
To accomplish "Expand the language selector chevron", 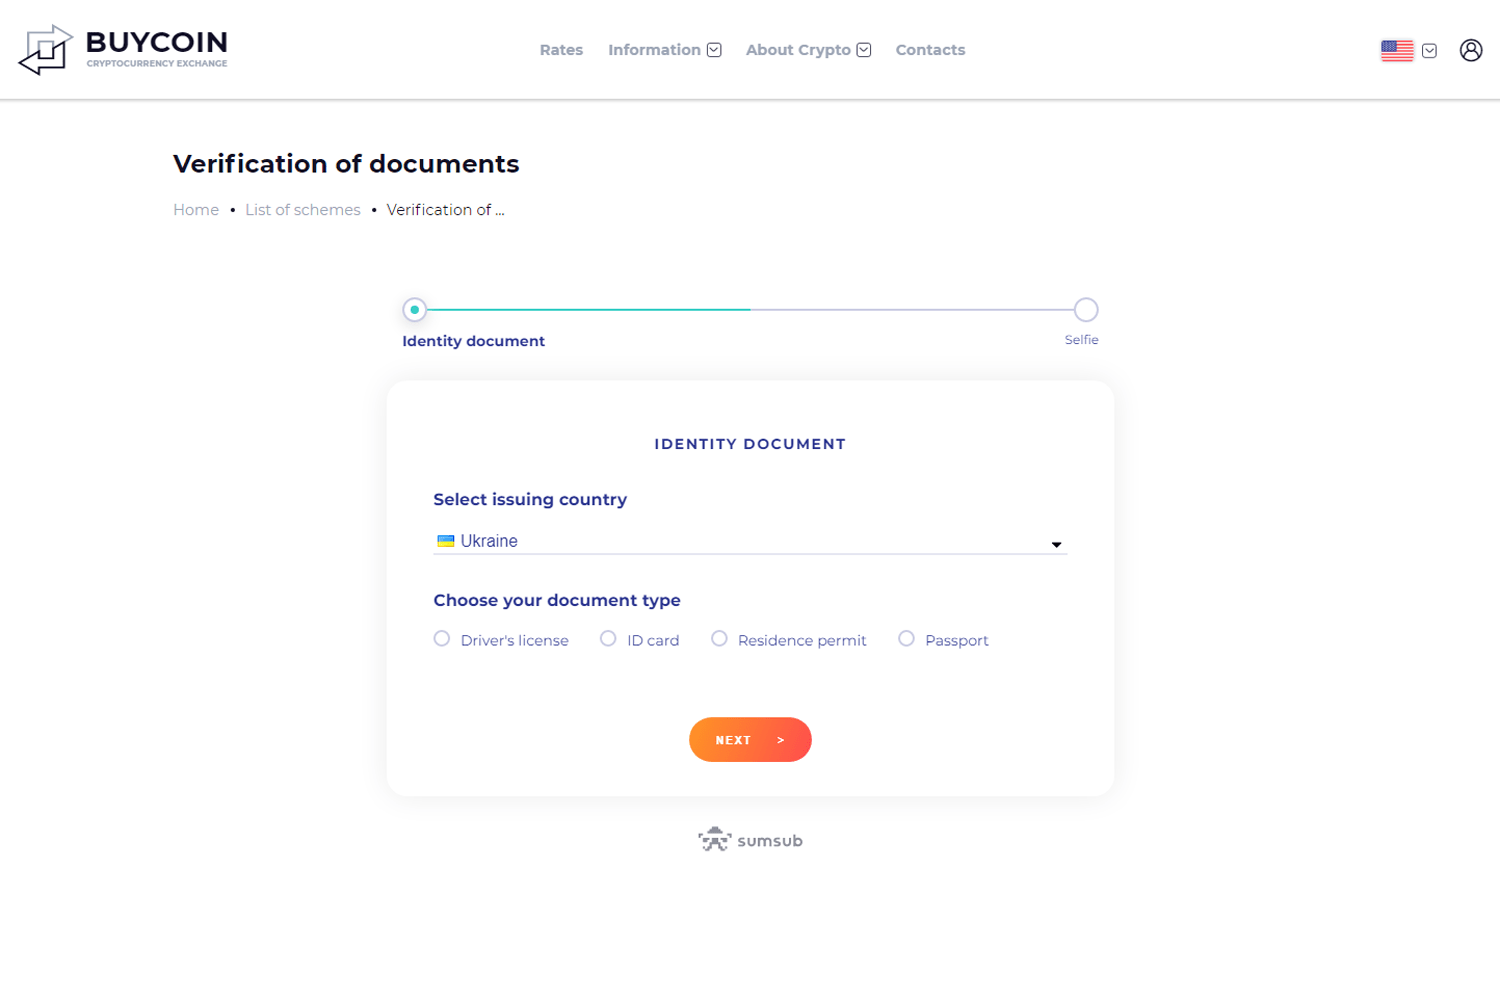I will point(1430,51).
